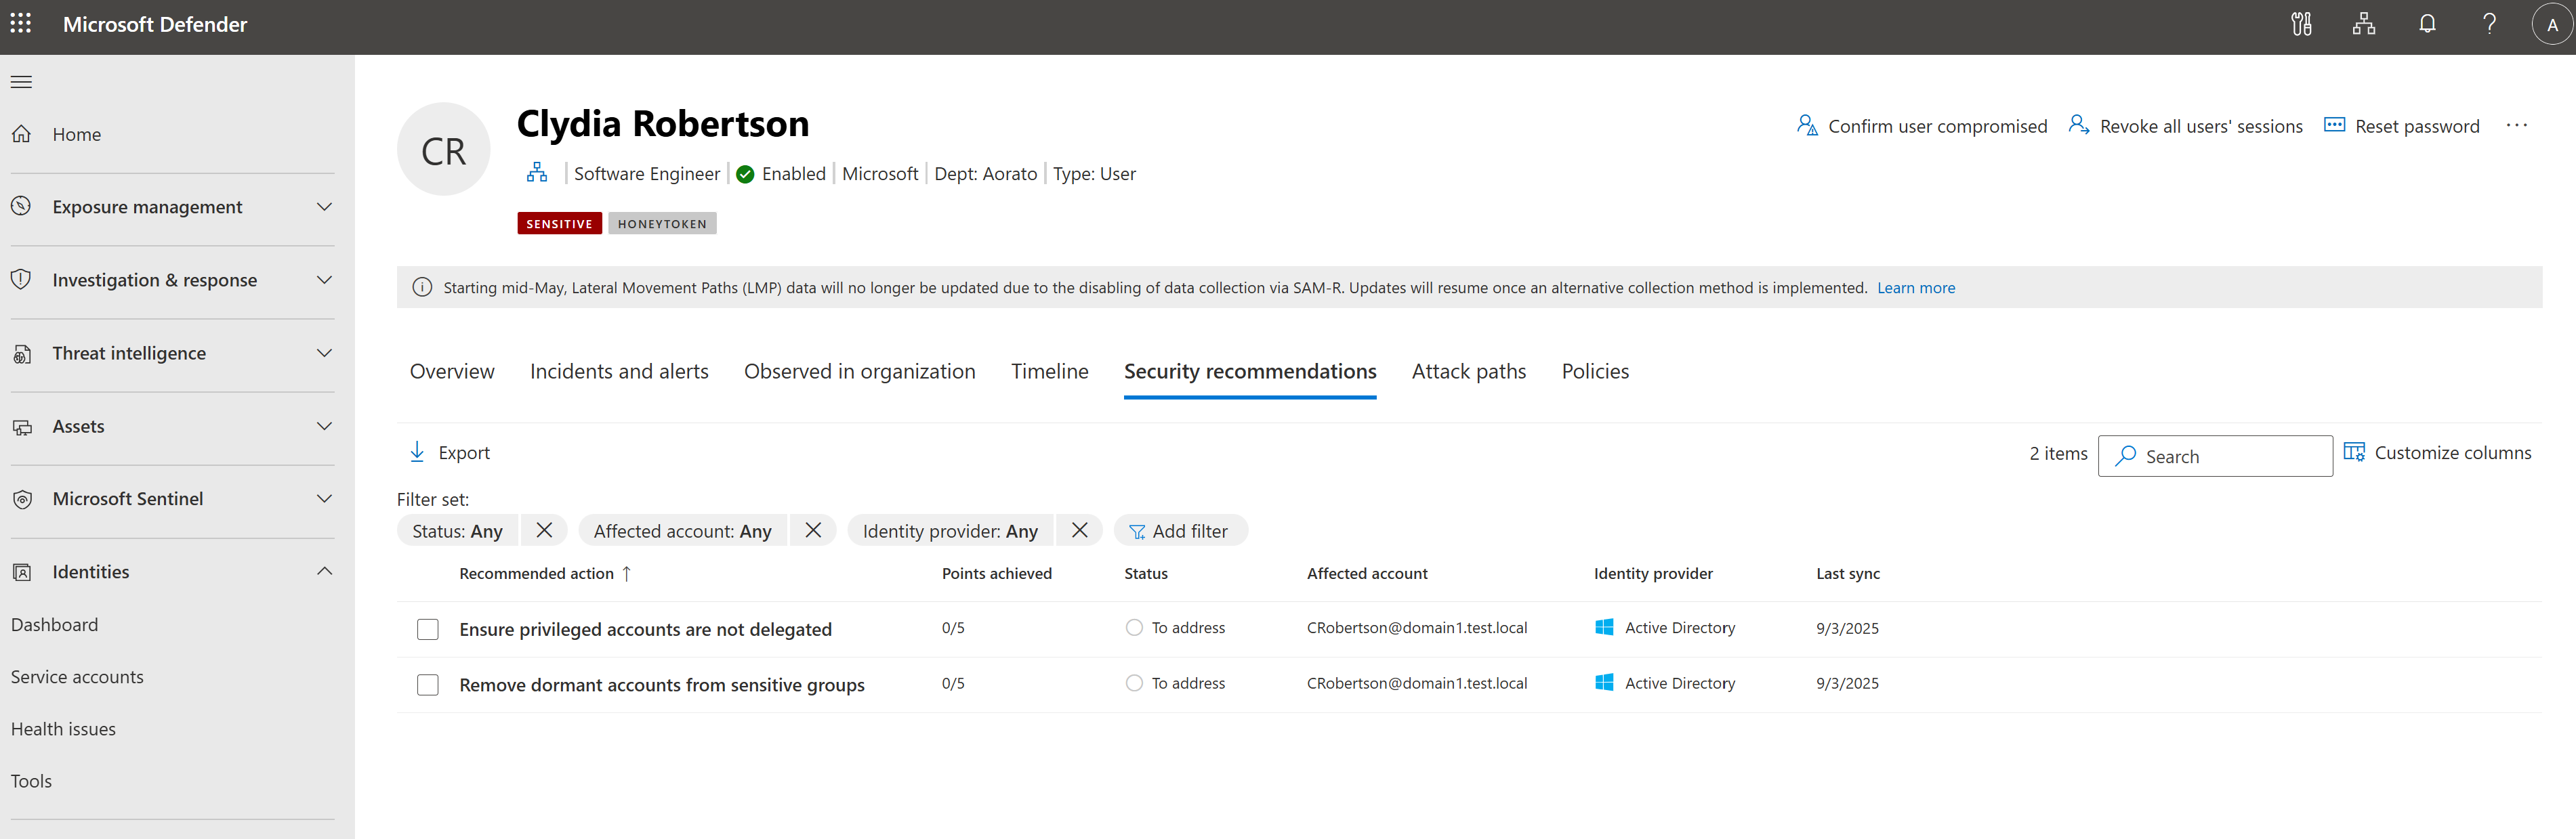Click the organization hierarchy icon in top bar
The image size is (2576, 839).
2364,23
